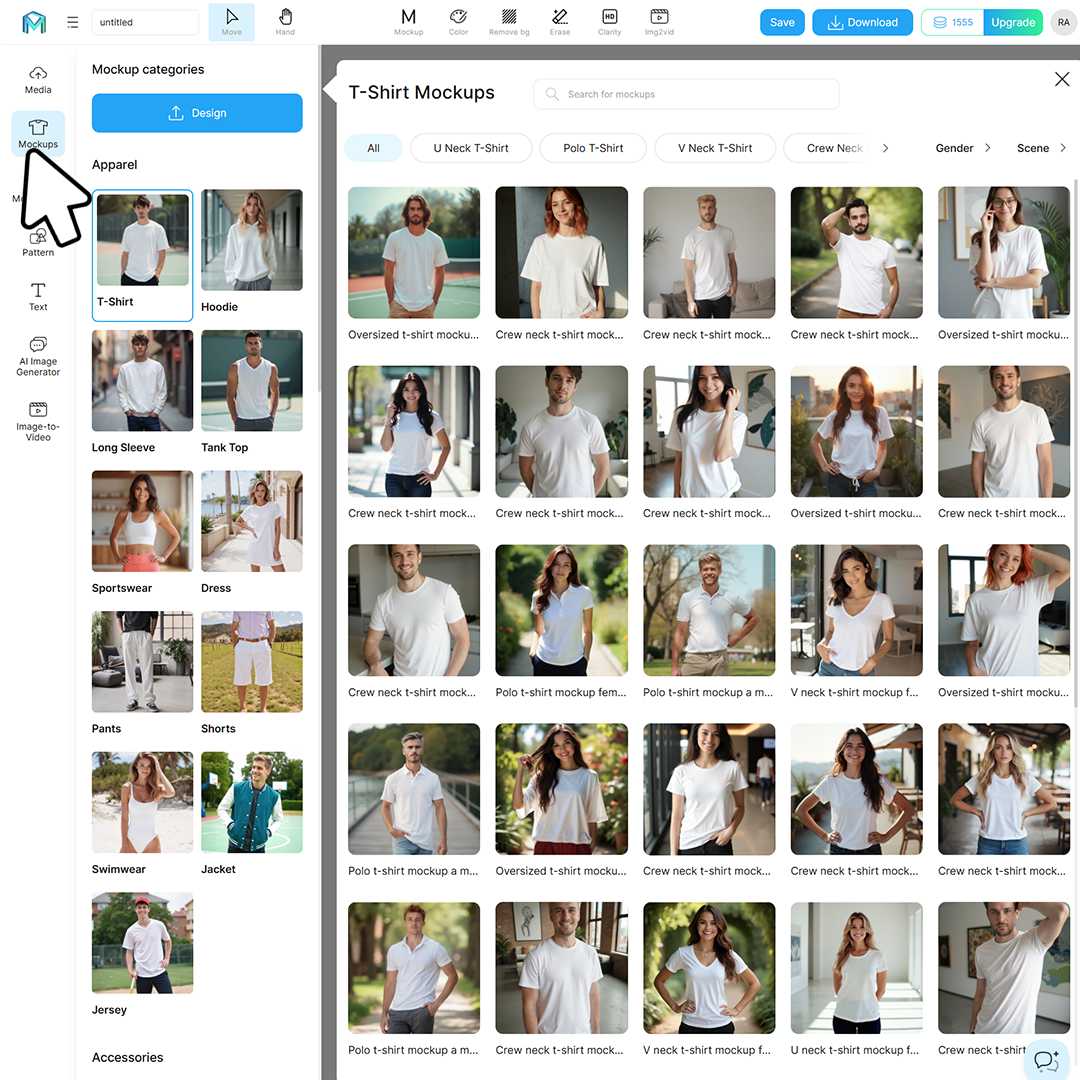Select the U neck t-shirt mockup thumbnail
Screen dimensions: 1080x1080
(856, 968)
